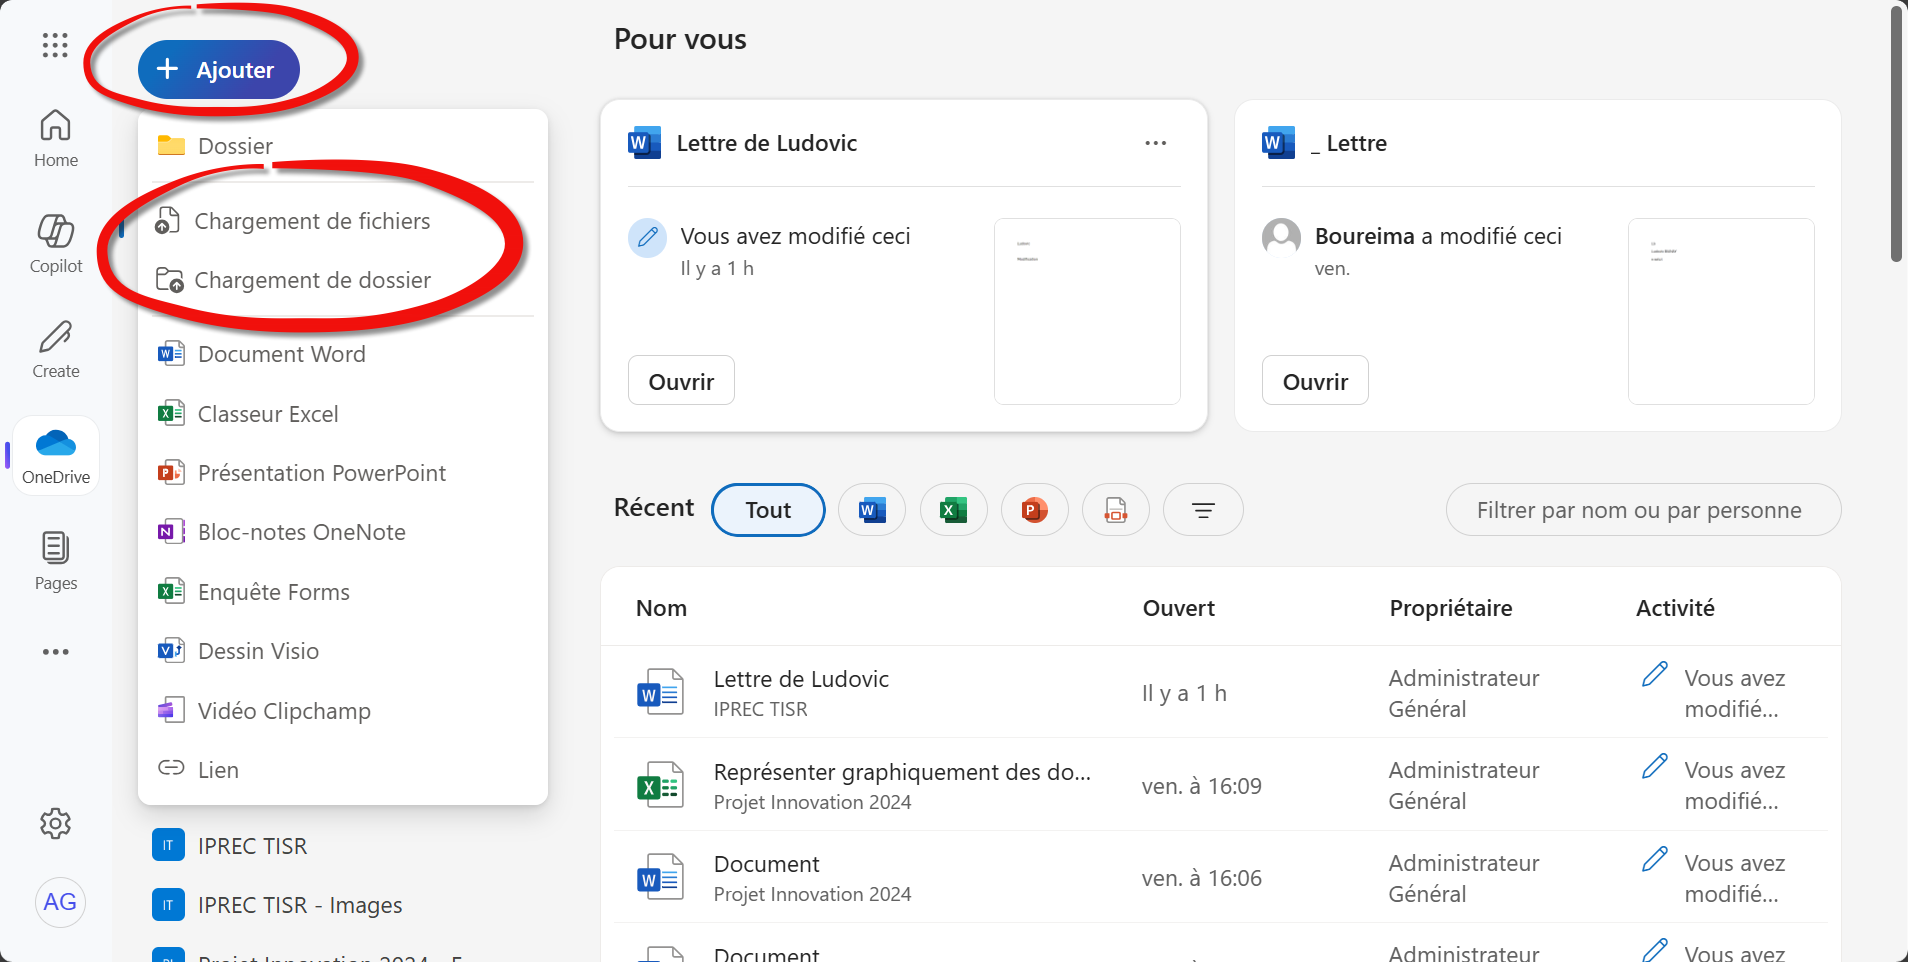The height and width of the screenshot is (962, 1908).
Task: Expand more apps ellipsis in sidebar
Action: click(56, 652)
